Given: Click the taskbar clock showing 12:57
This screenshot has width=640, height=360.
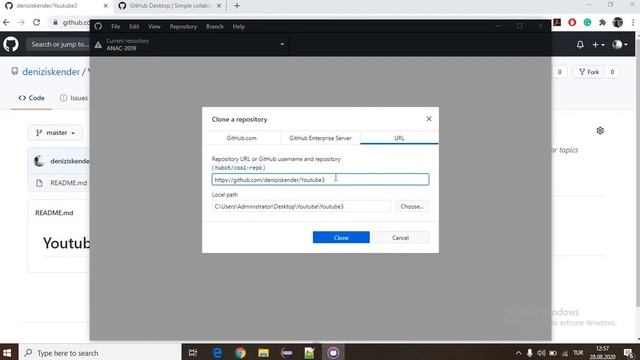Looking at the screenshot, I should coord(602,353).
